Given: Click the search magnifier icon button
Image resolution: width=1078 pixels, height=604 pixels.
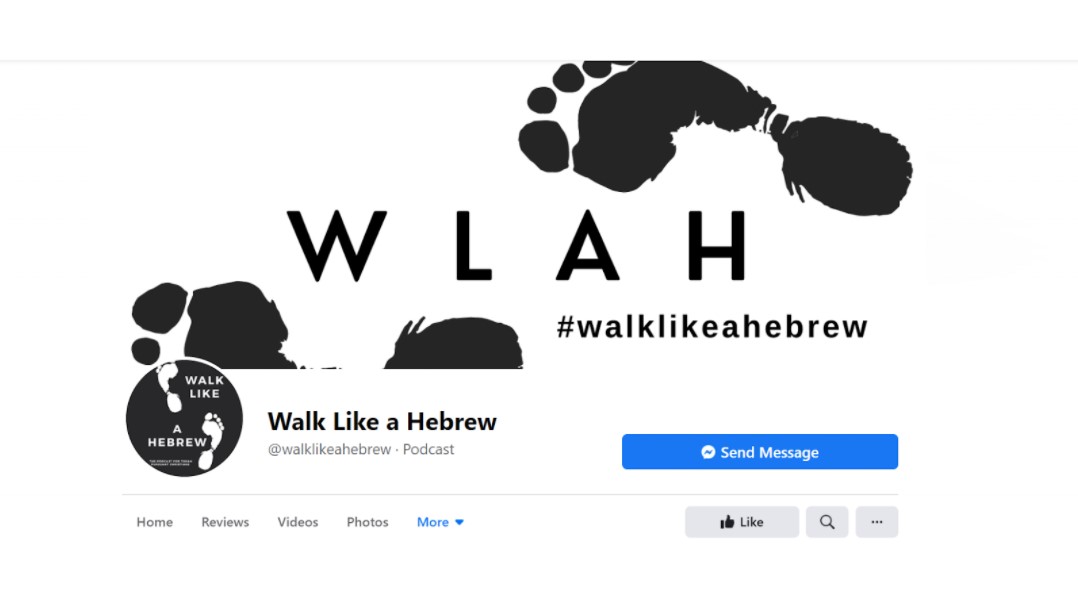Looking at the screenshot, I should [x=826, y=522].
